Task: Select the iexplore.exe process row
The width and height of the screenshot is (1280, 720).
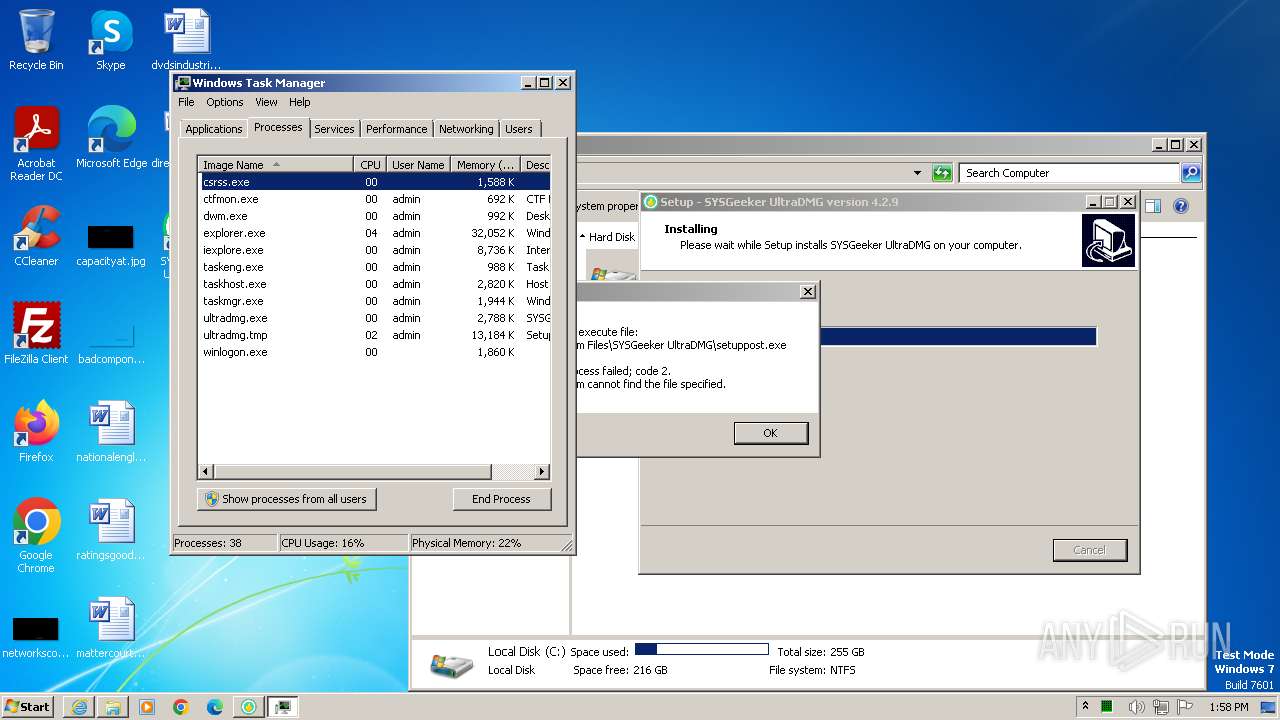Action: click(374, 250)
